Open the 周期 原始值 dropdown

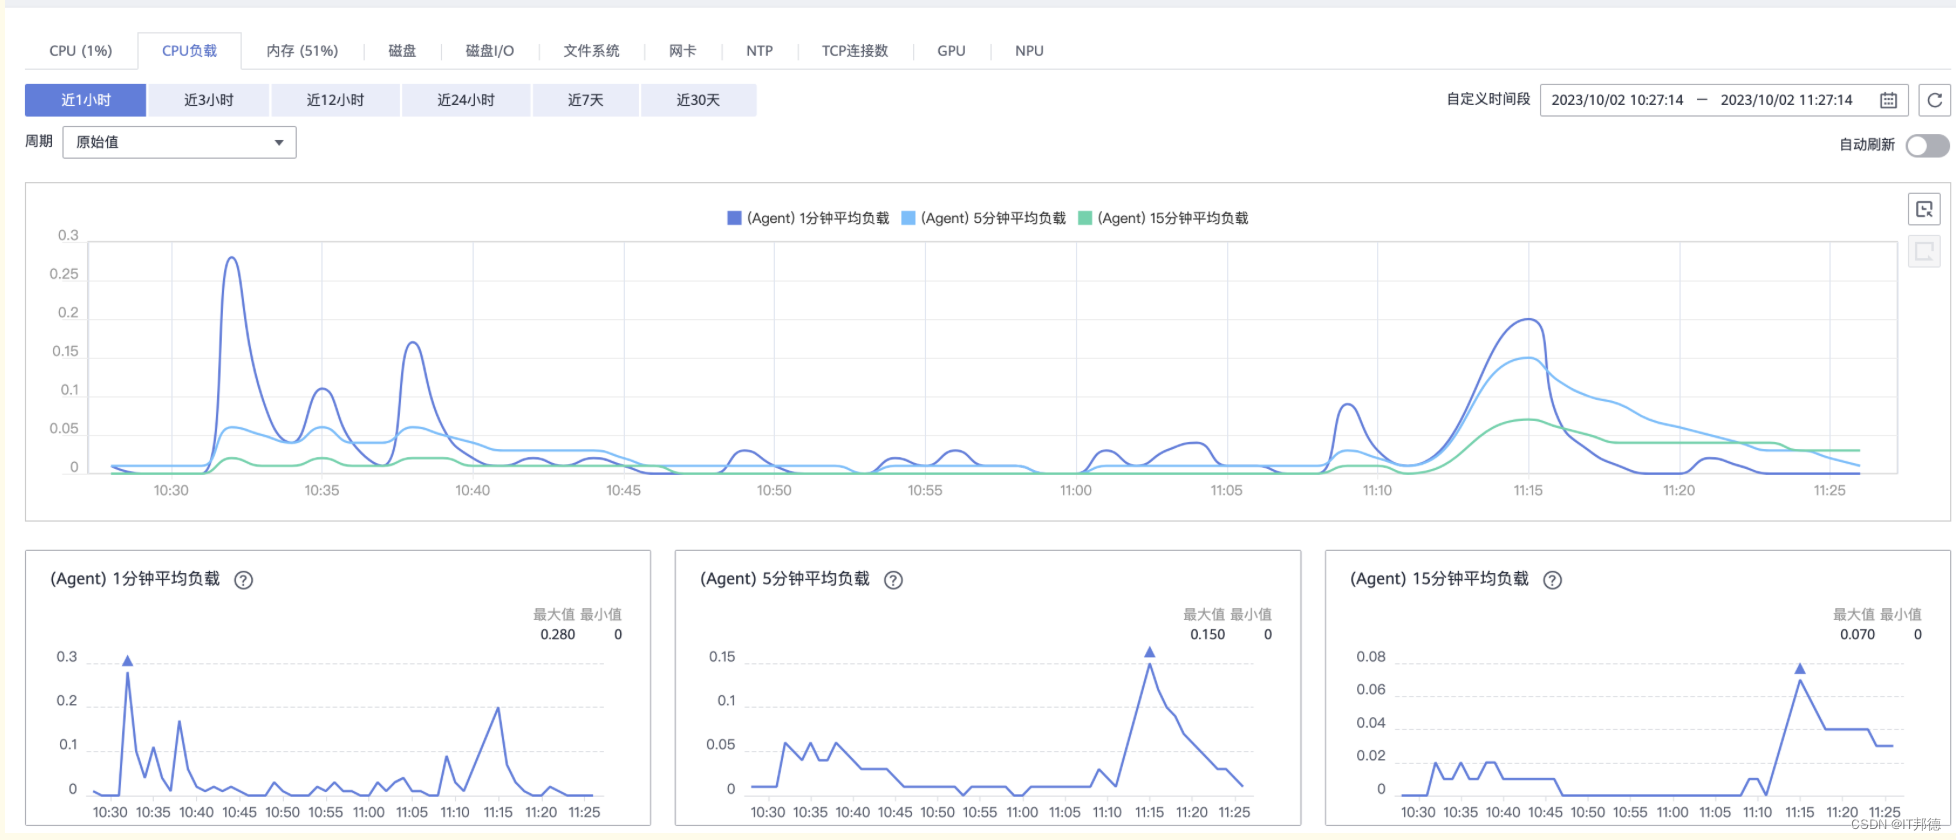coord(179,142)
